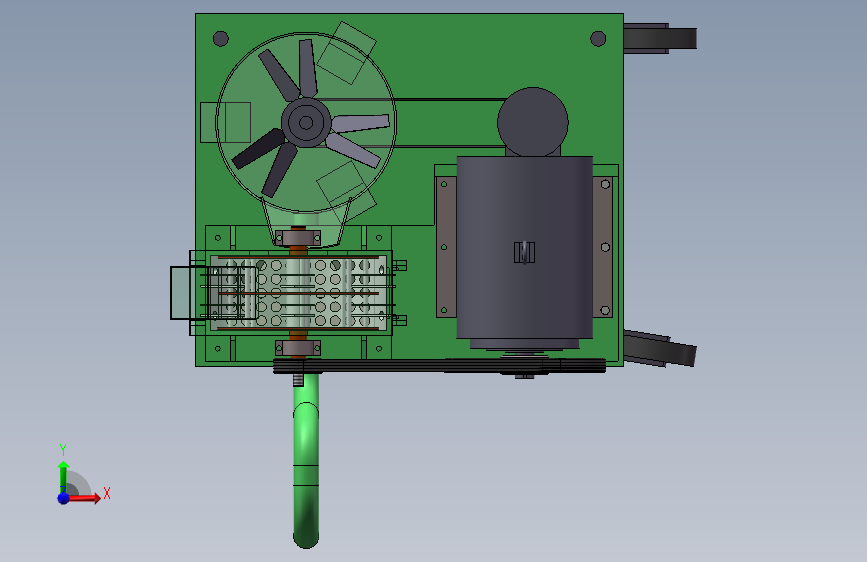Image resolution: width=867 pixels, height=562 pixels.
Task: Select the upper bearing block on the shaft
Action: coord(298,238)
